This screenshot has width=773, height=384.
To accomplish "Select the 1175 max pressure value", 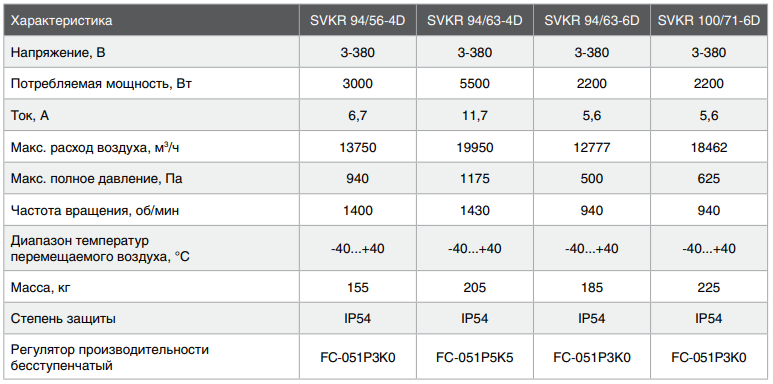I will (x=475, y=178).
